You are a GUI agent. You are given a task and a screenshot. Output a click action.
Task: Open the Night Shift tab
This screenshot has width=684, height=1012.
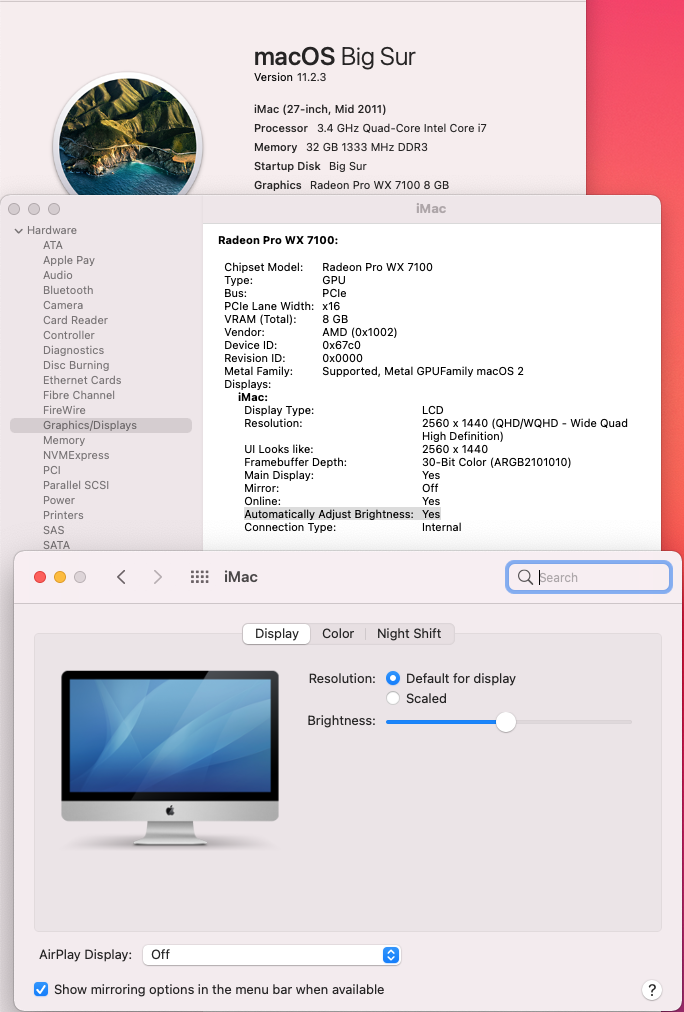pyautogui.click(x=409, y=634)
